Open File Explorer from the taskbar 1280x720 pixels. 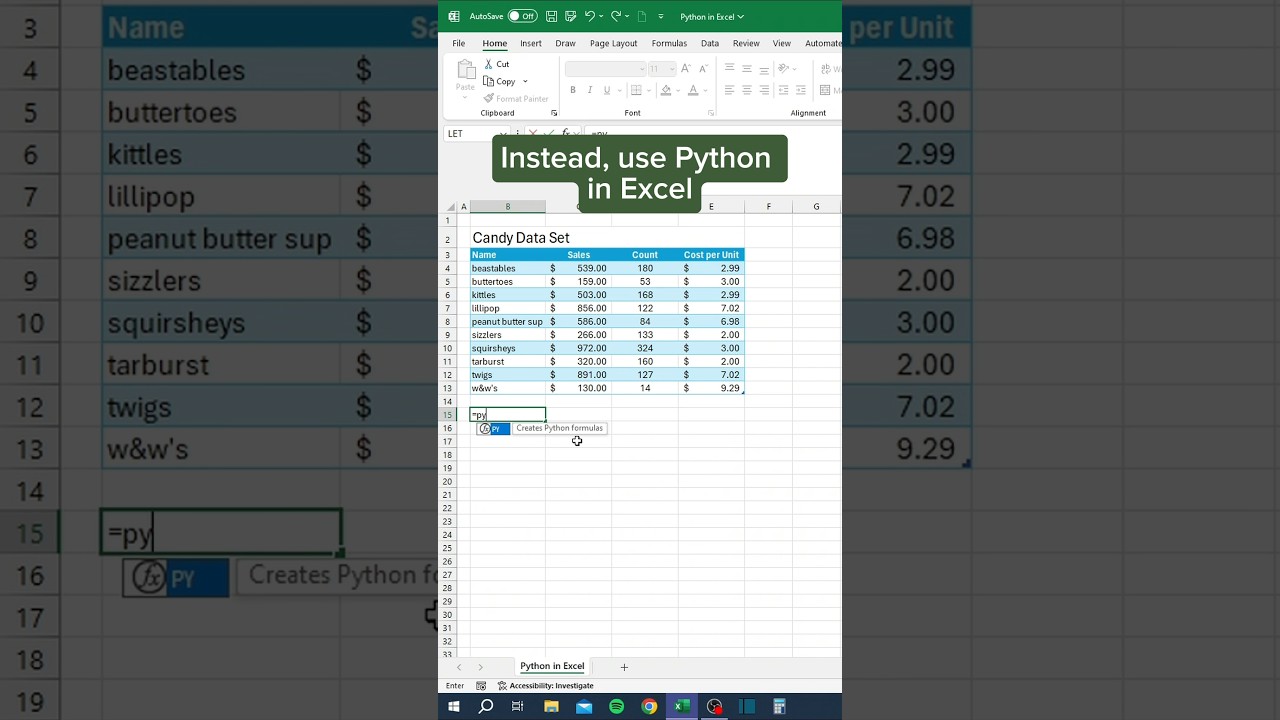(551, 706)
